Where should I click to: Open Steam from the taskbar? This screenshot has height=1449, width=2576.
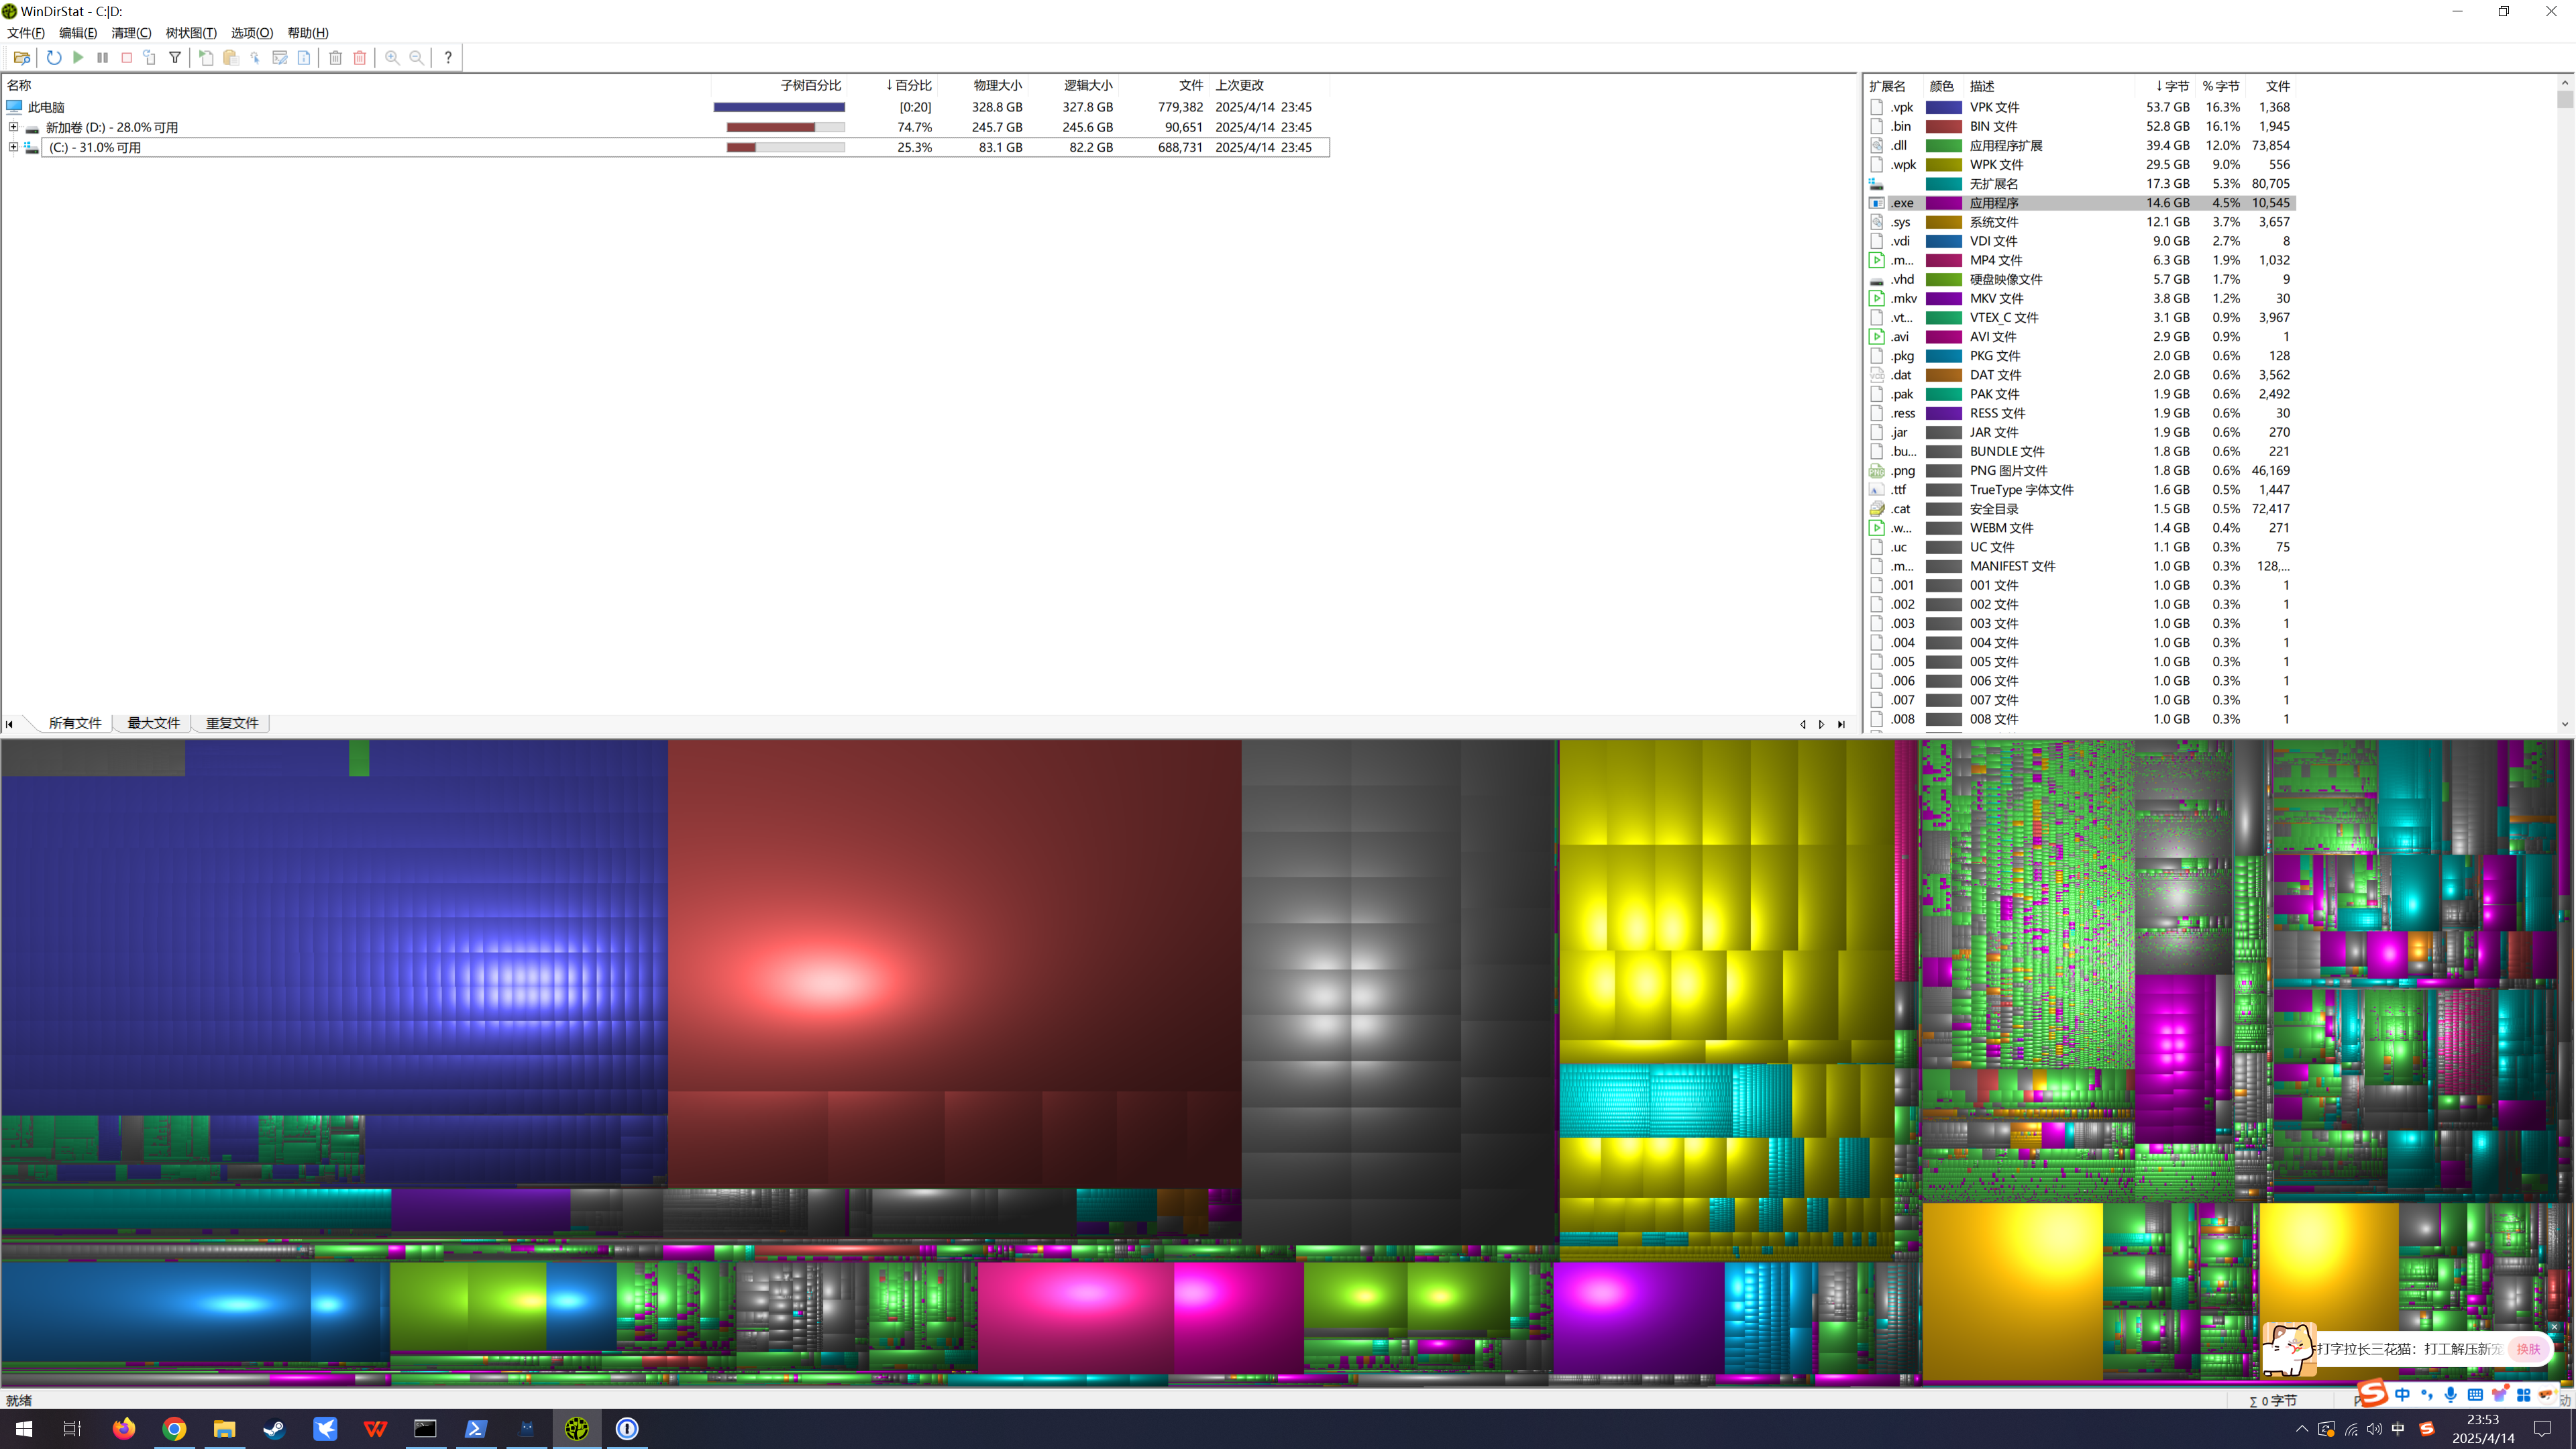274,1428
